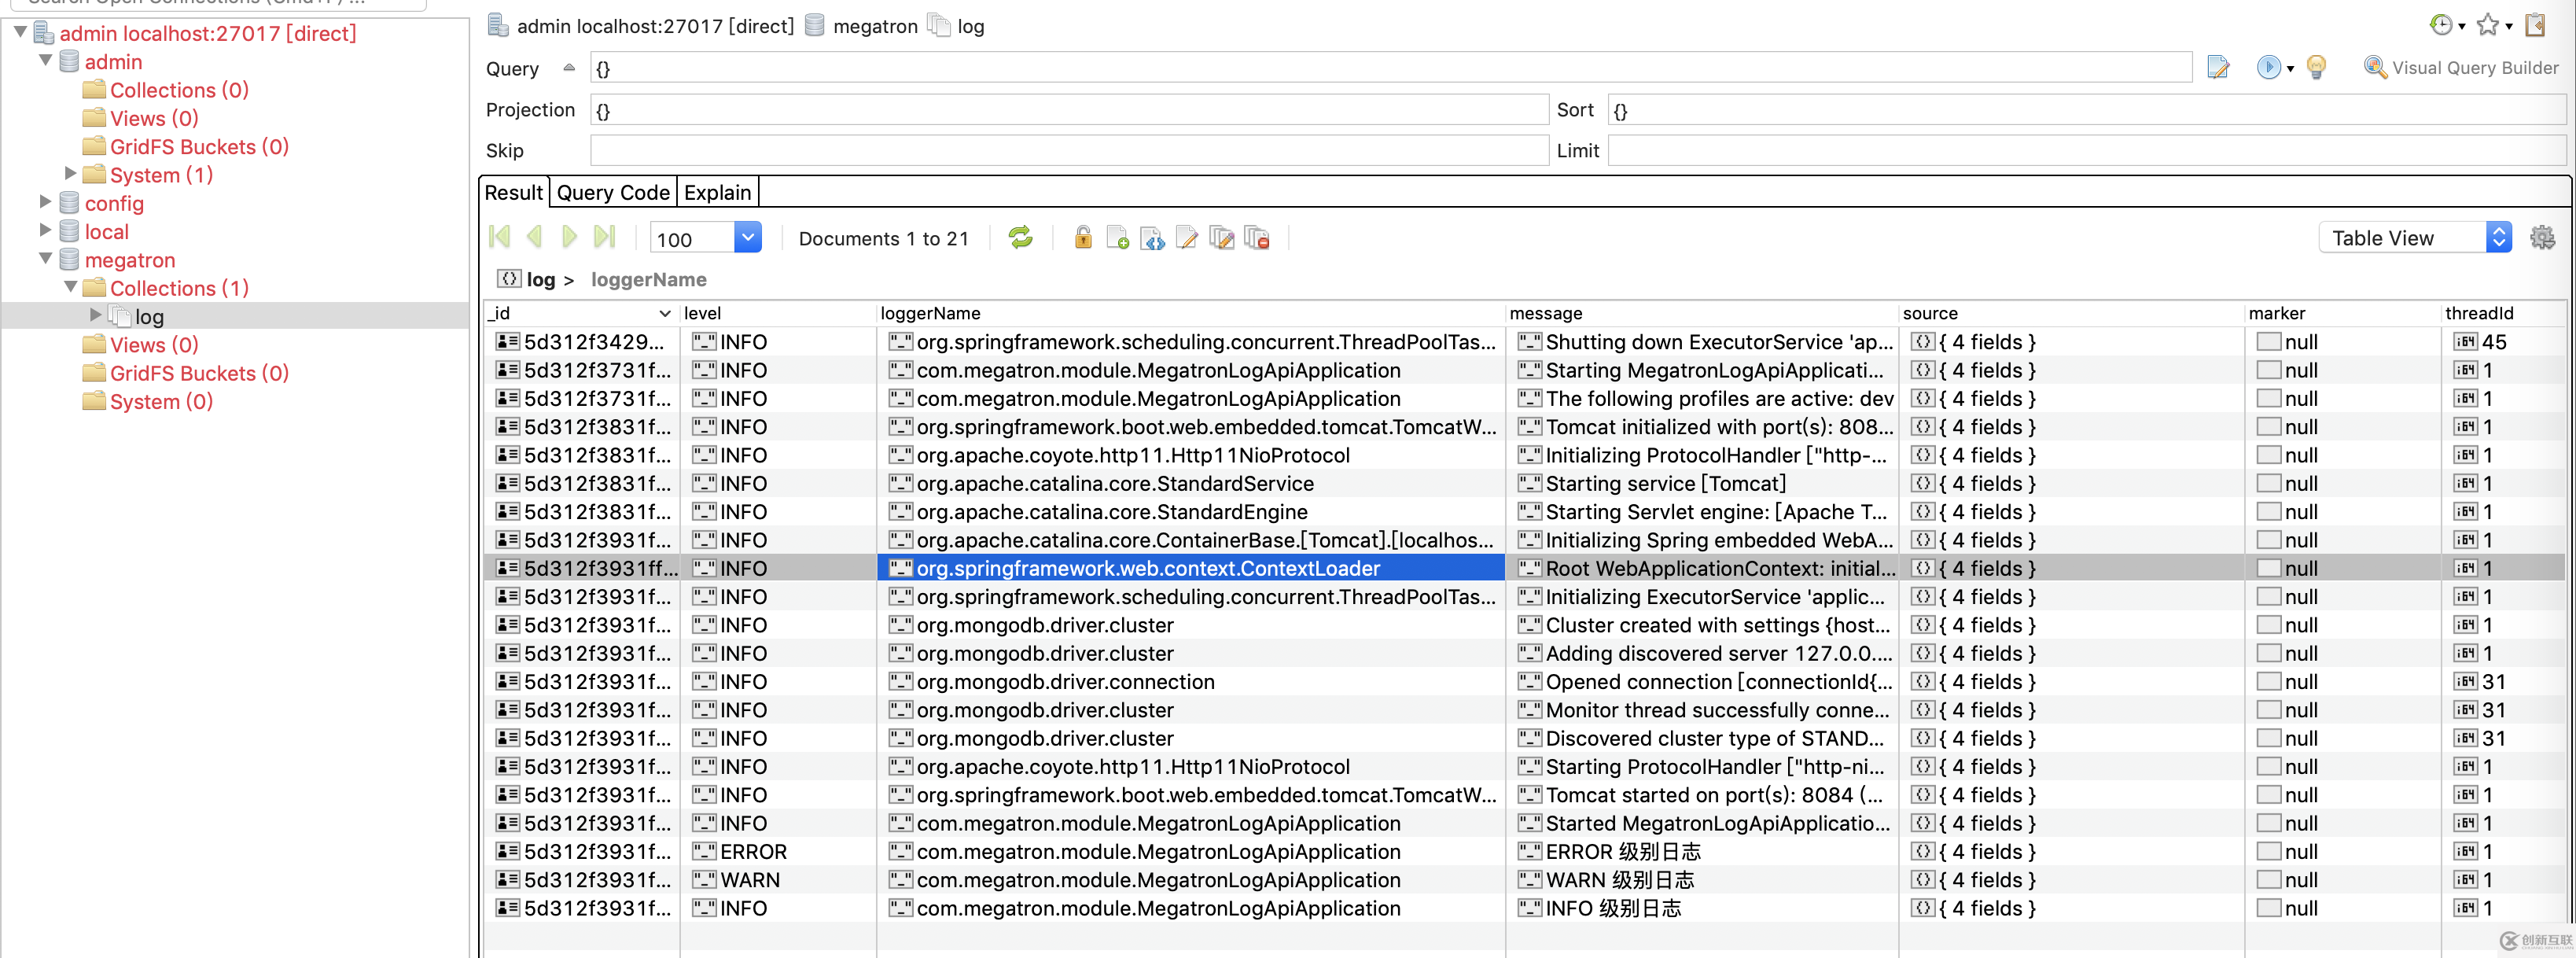The image size is (2576, 958).
Task: Select the Result tab
Action: [513, 192]
